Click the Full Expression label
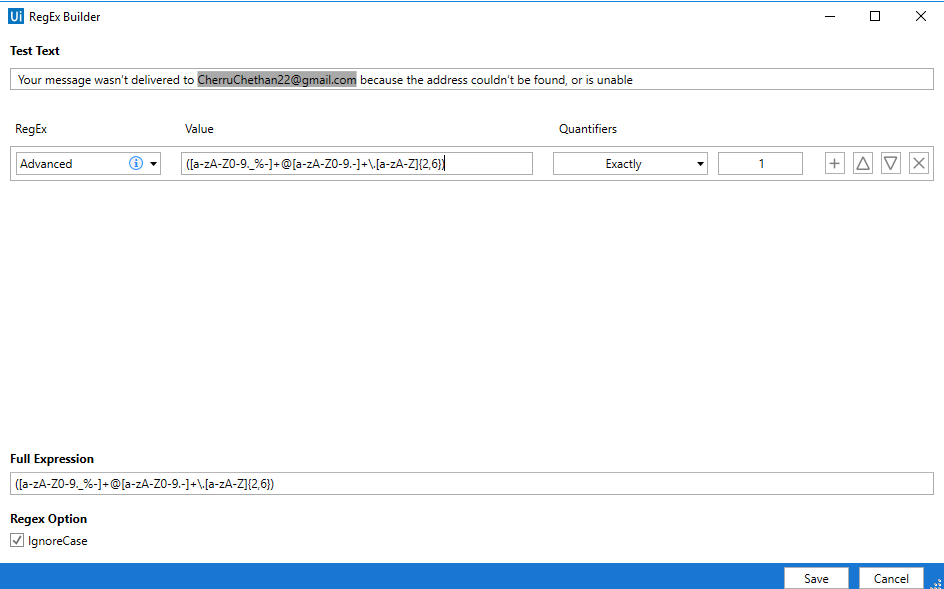 click(52, 458)
